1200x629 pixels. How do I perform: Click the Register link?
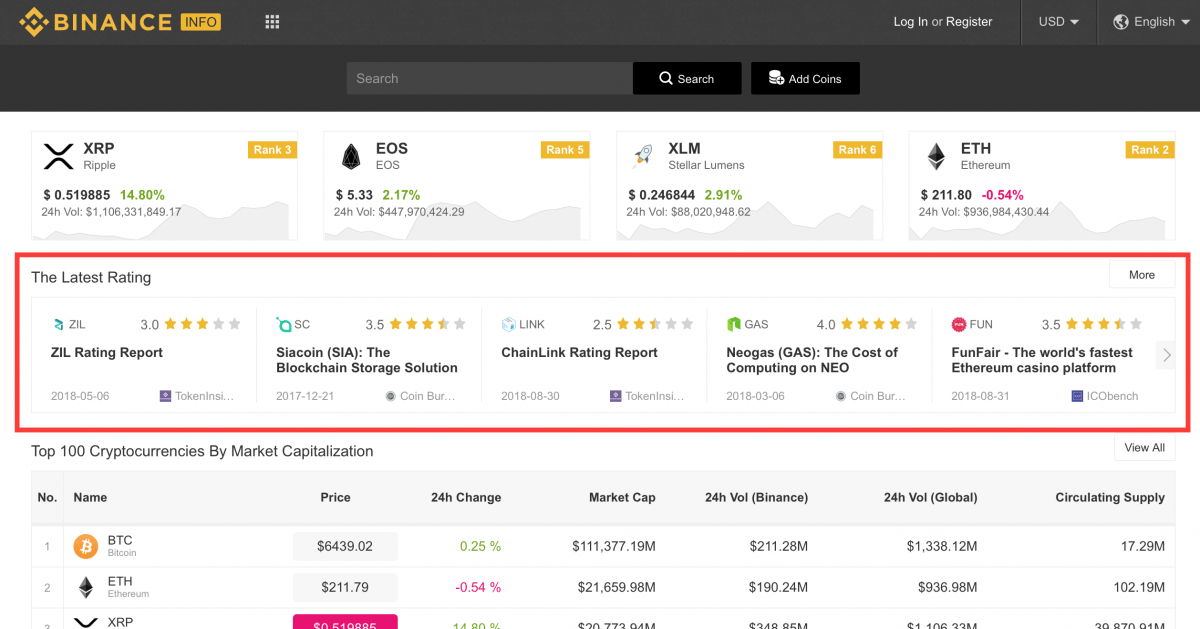[x=969, y=22]
